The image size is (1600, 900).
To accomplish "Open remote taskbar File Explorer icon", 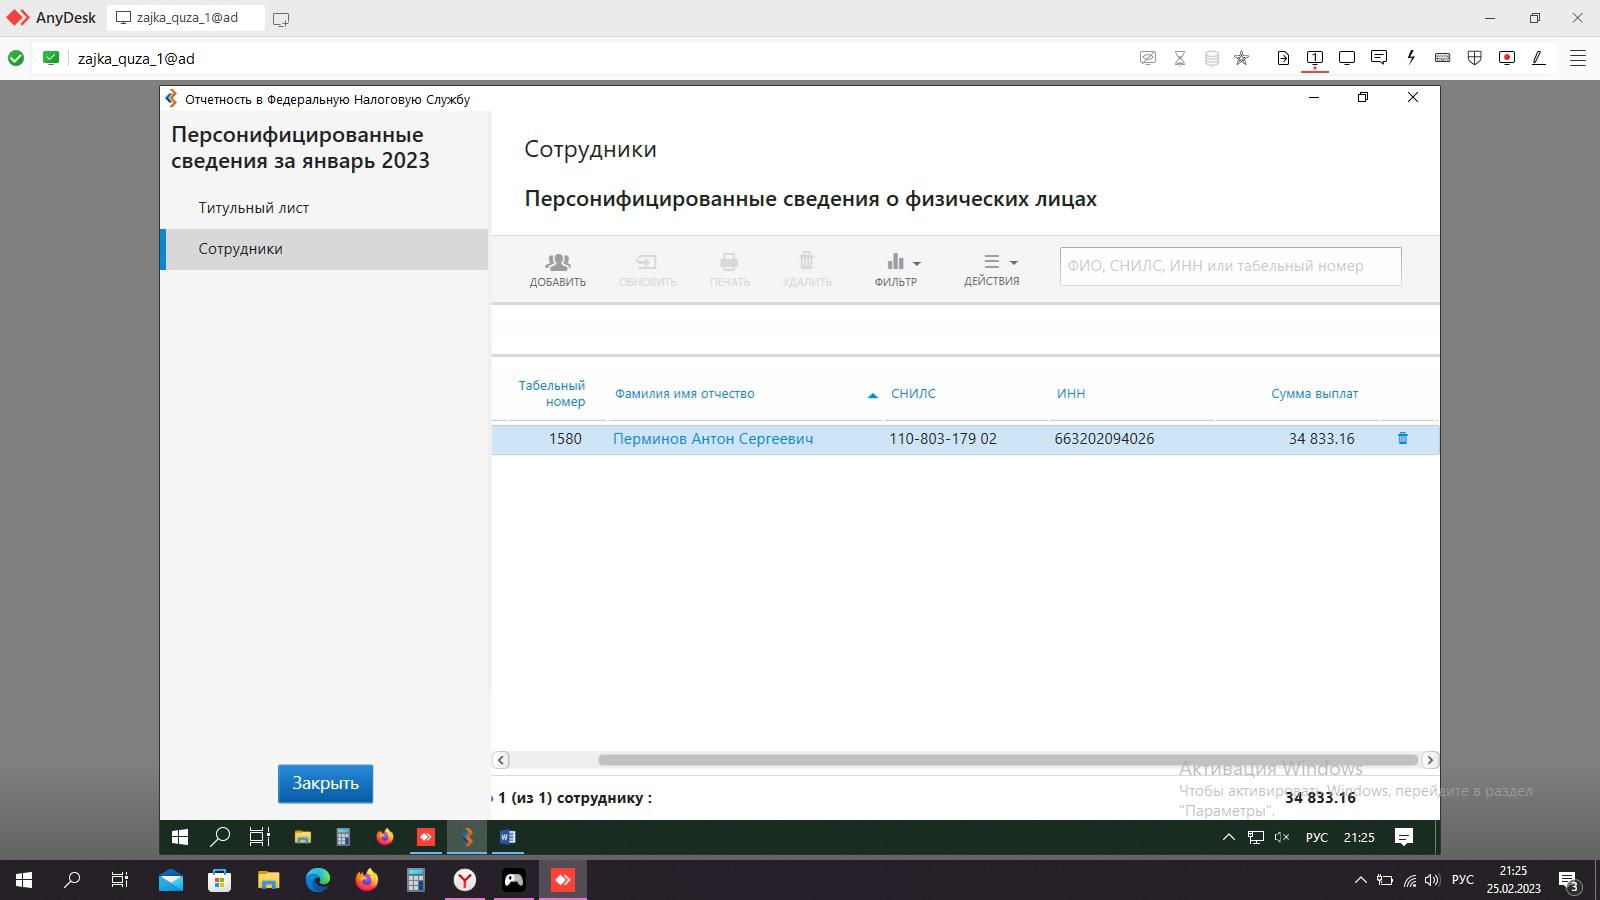I will click(x=302, y=837).
